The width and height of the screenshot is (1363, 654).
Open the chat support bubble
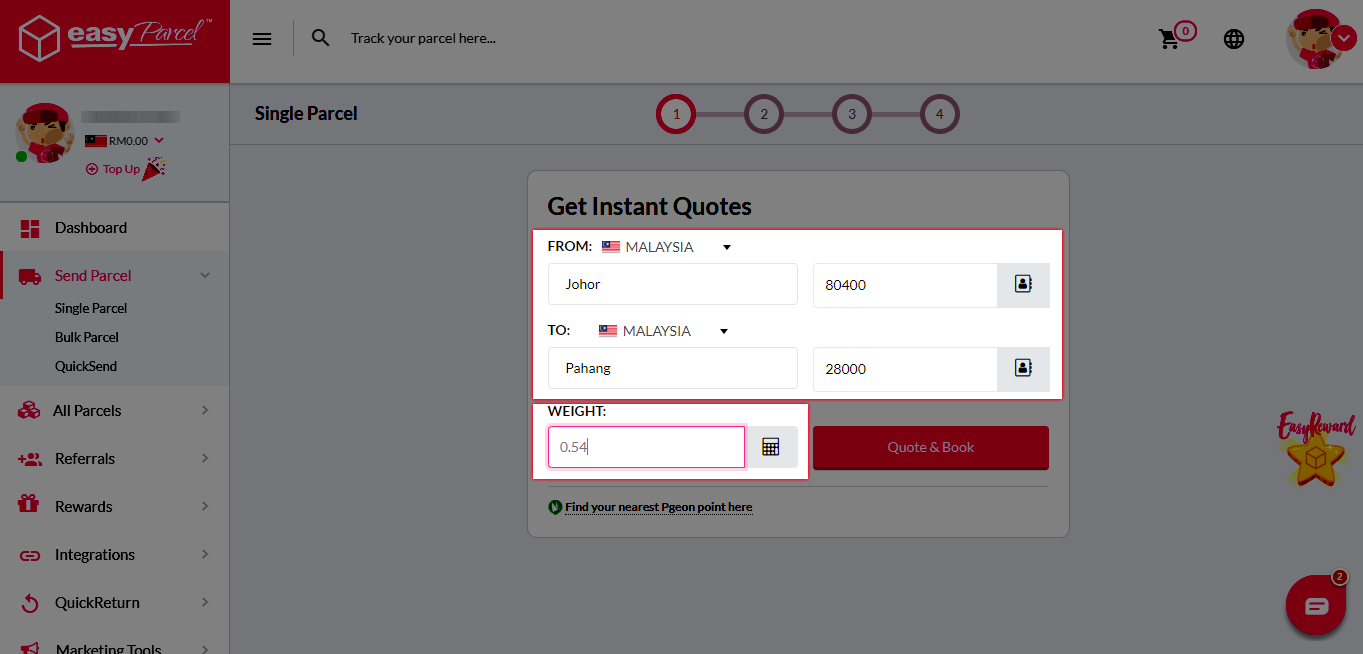[x=1316, y=605]
